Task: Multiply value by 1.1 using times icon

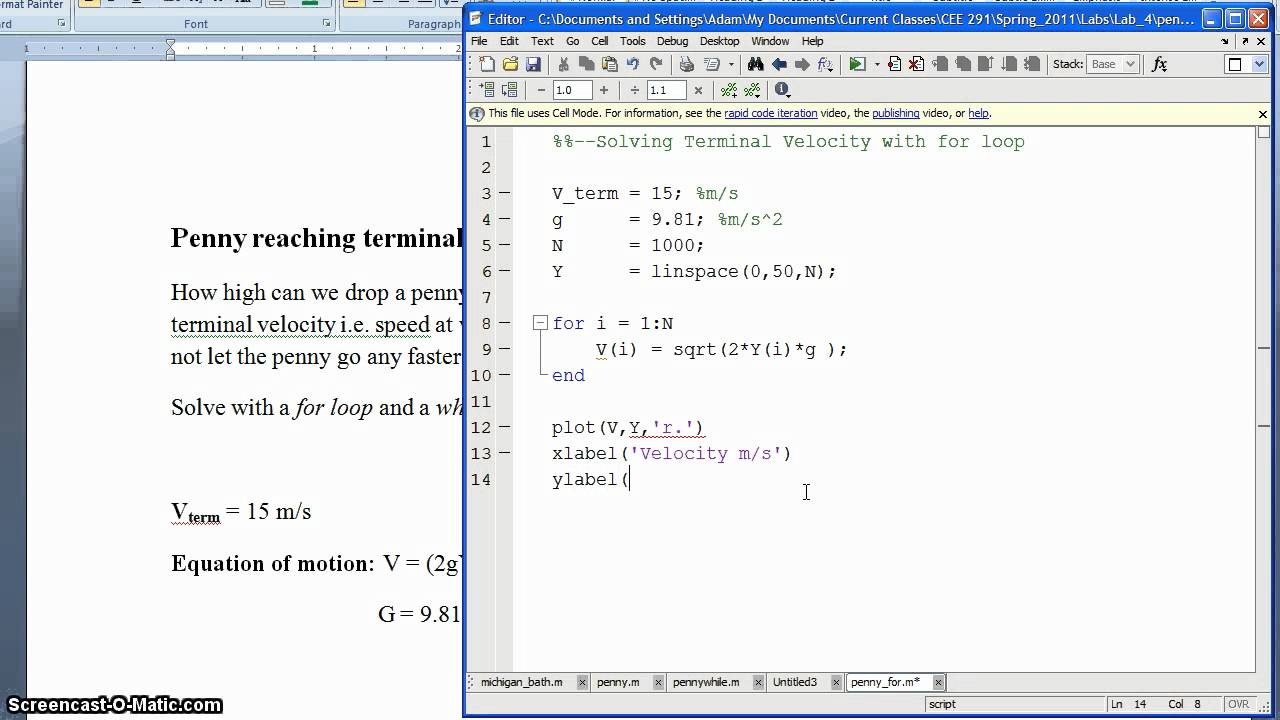Action: pos(698,90)
